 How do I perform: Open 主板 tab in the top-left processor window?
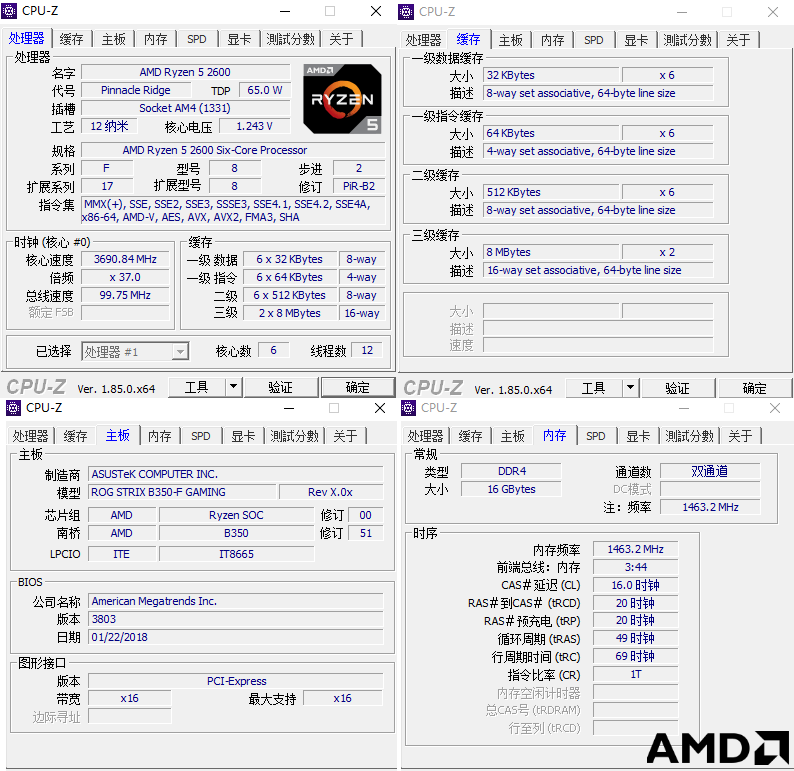pyautogui.click(x=113, y=39)
